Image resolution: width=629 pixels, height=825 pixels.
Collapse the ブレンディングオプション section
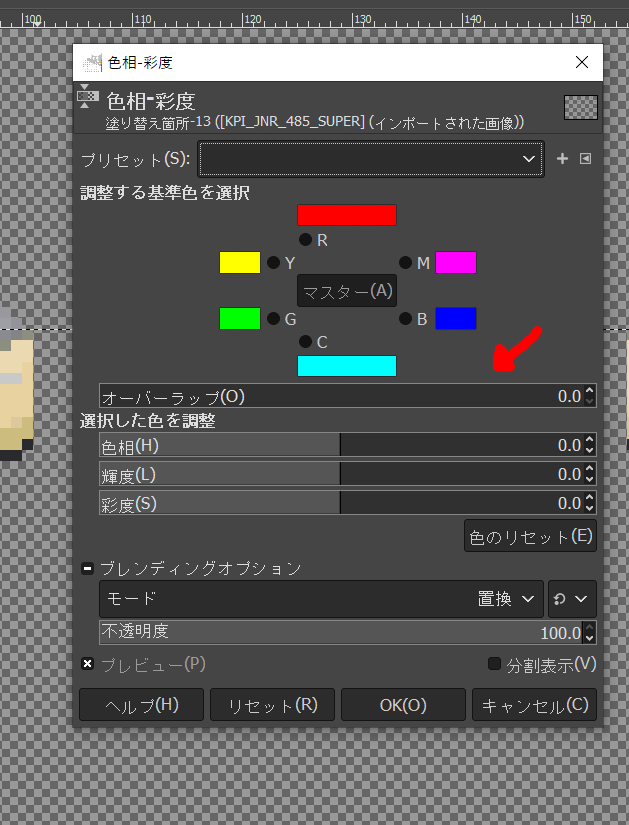tap(87, 568)
